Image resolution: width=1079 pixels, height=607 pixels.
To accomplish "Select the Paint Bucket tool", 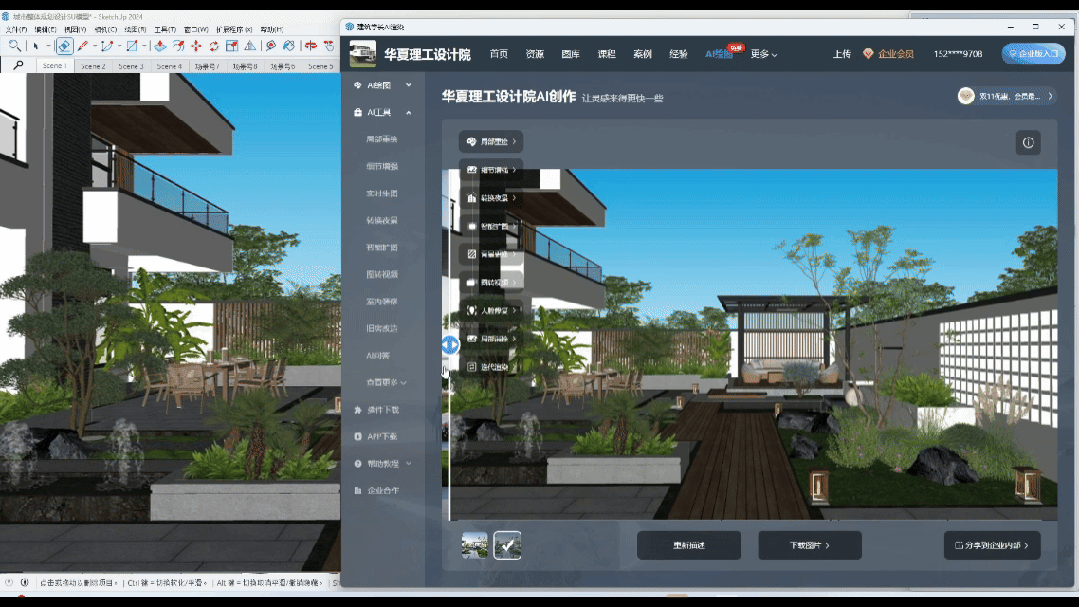I will [x=288, y=46].
